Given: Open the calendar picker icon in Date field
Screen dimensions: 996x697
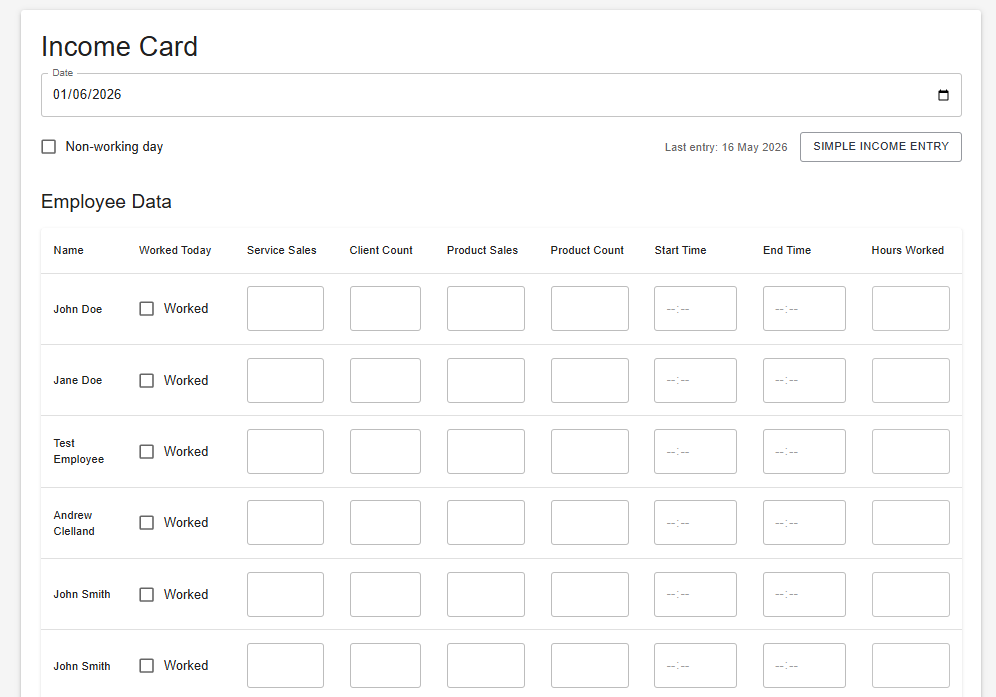Looking at the screenshot, I should pyautogui.click(x=943, y=95).
